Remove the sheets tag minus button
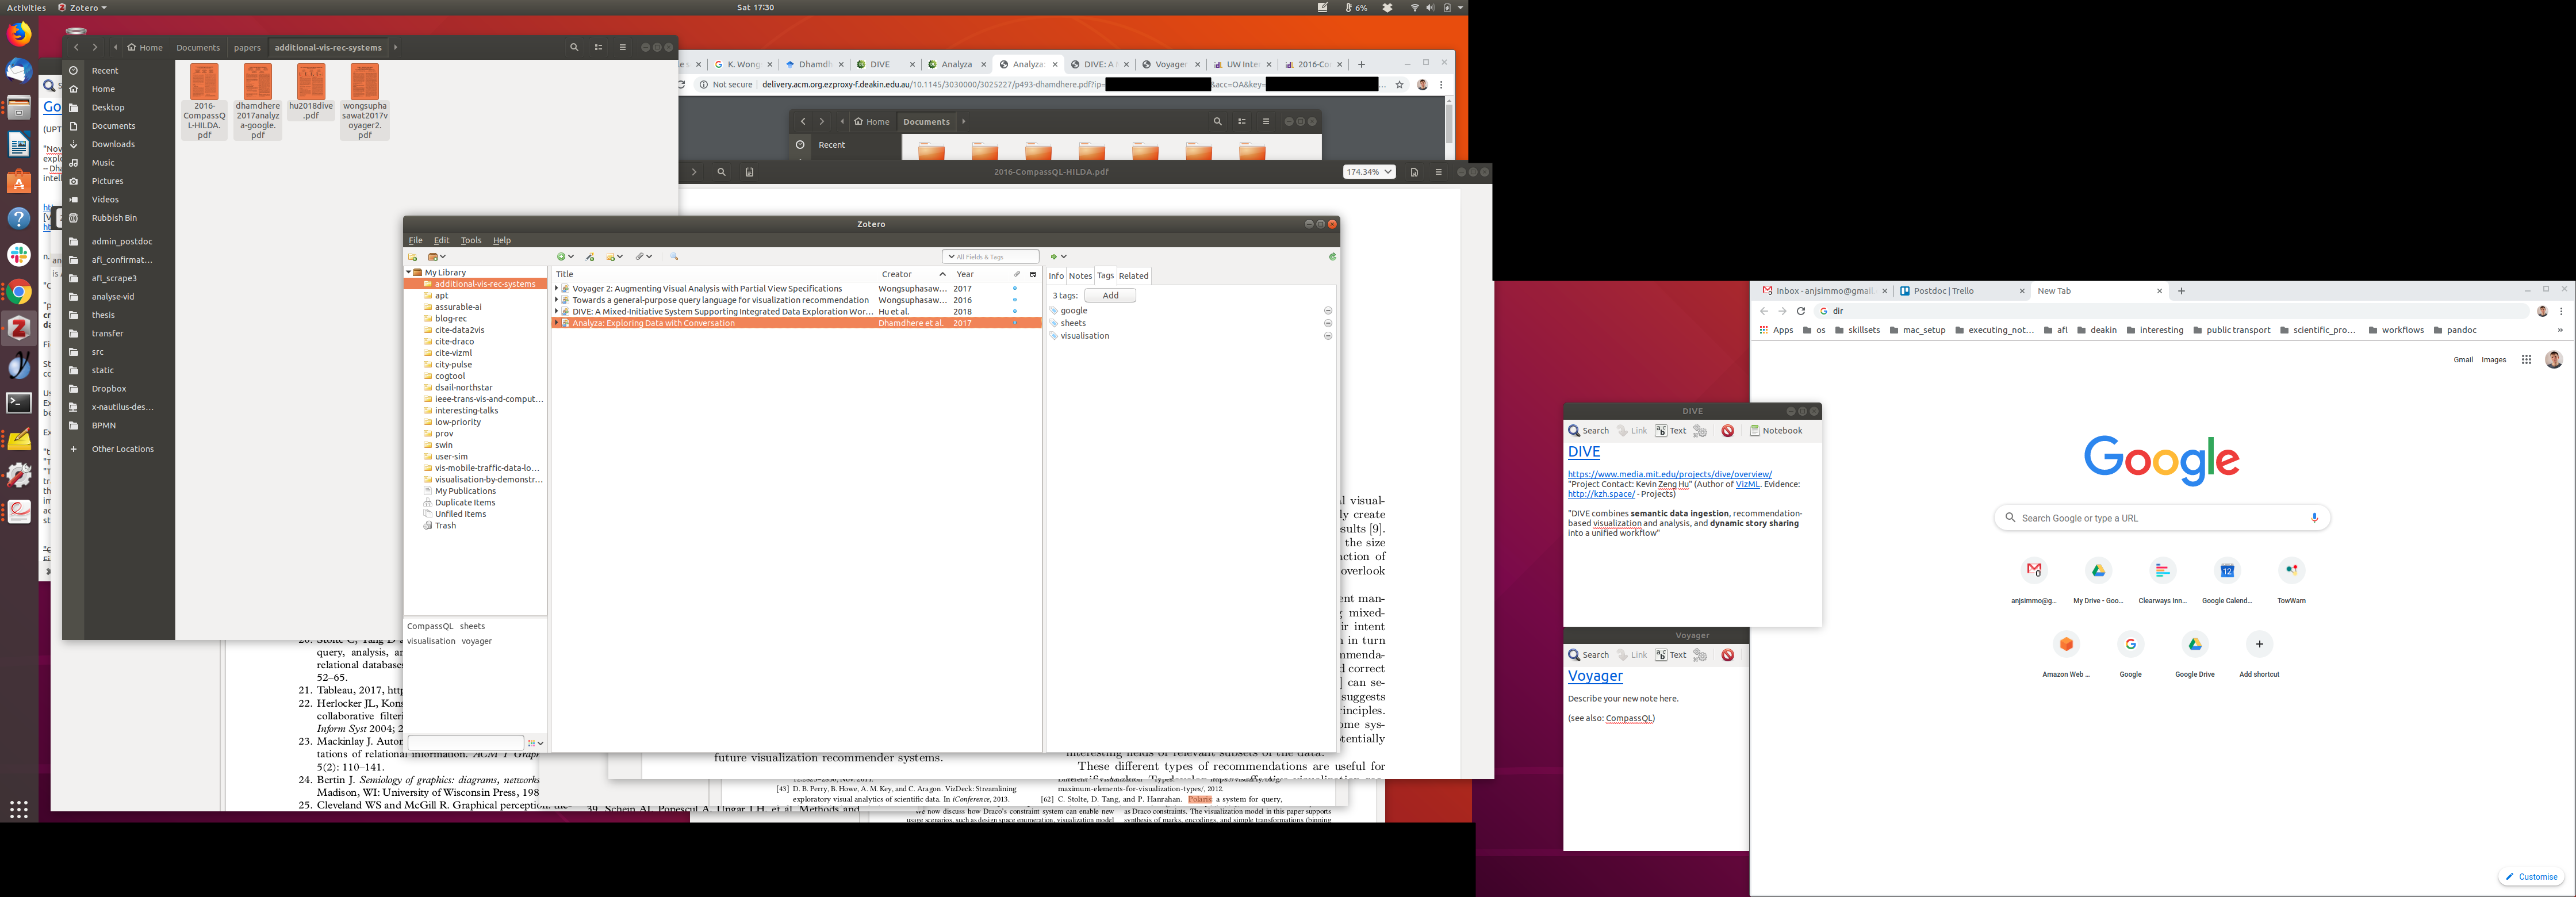The width and height of the screenshot is (2576, 897). [1328, 323]
